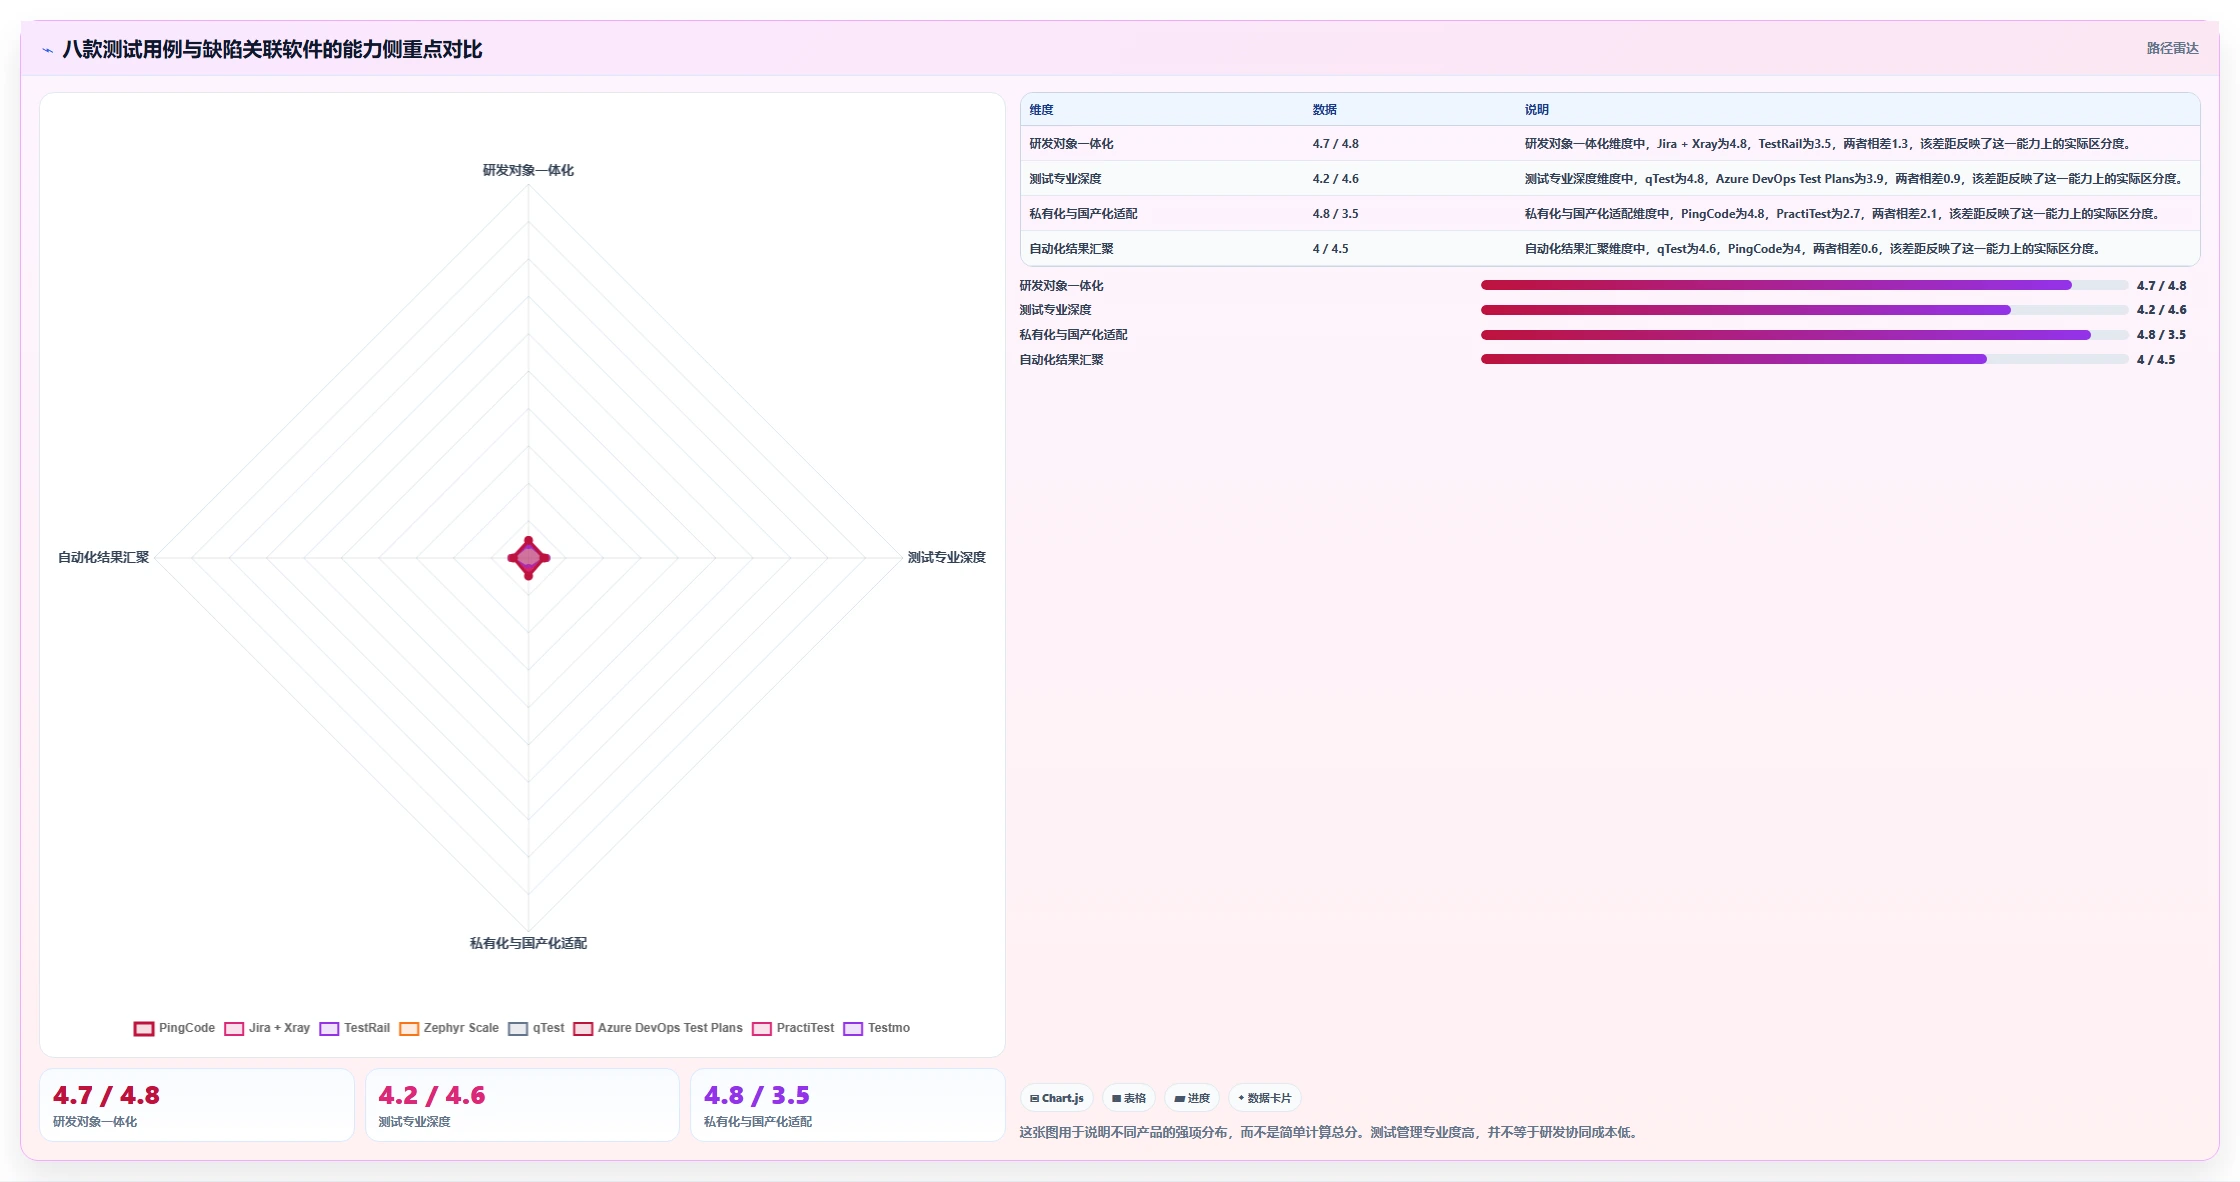Screen dimensions: 2240x1182
Task: Toggle Testmo legend series
Action: [878, 1028]
